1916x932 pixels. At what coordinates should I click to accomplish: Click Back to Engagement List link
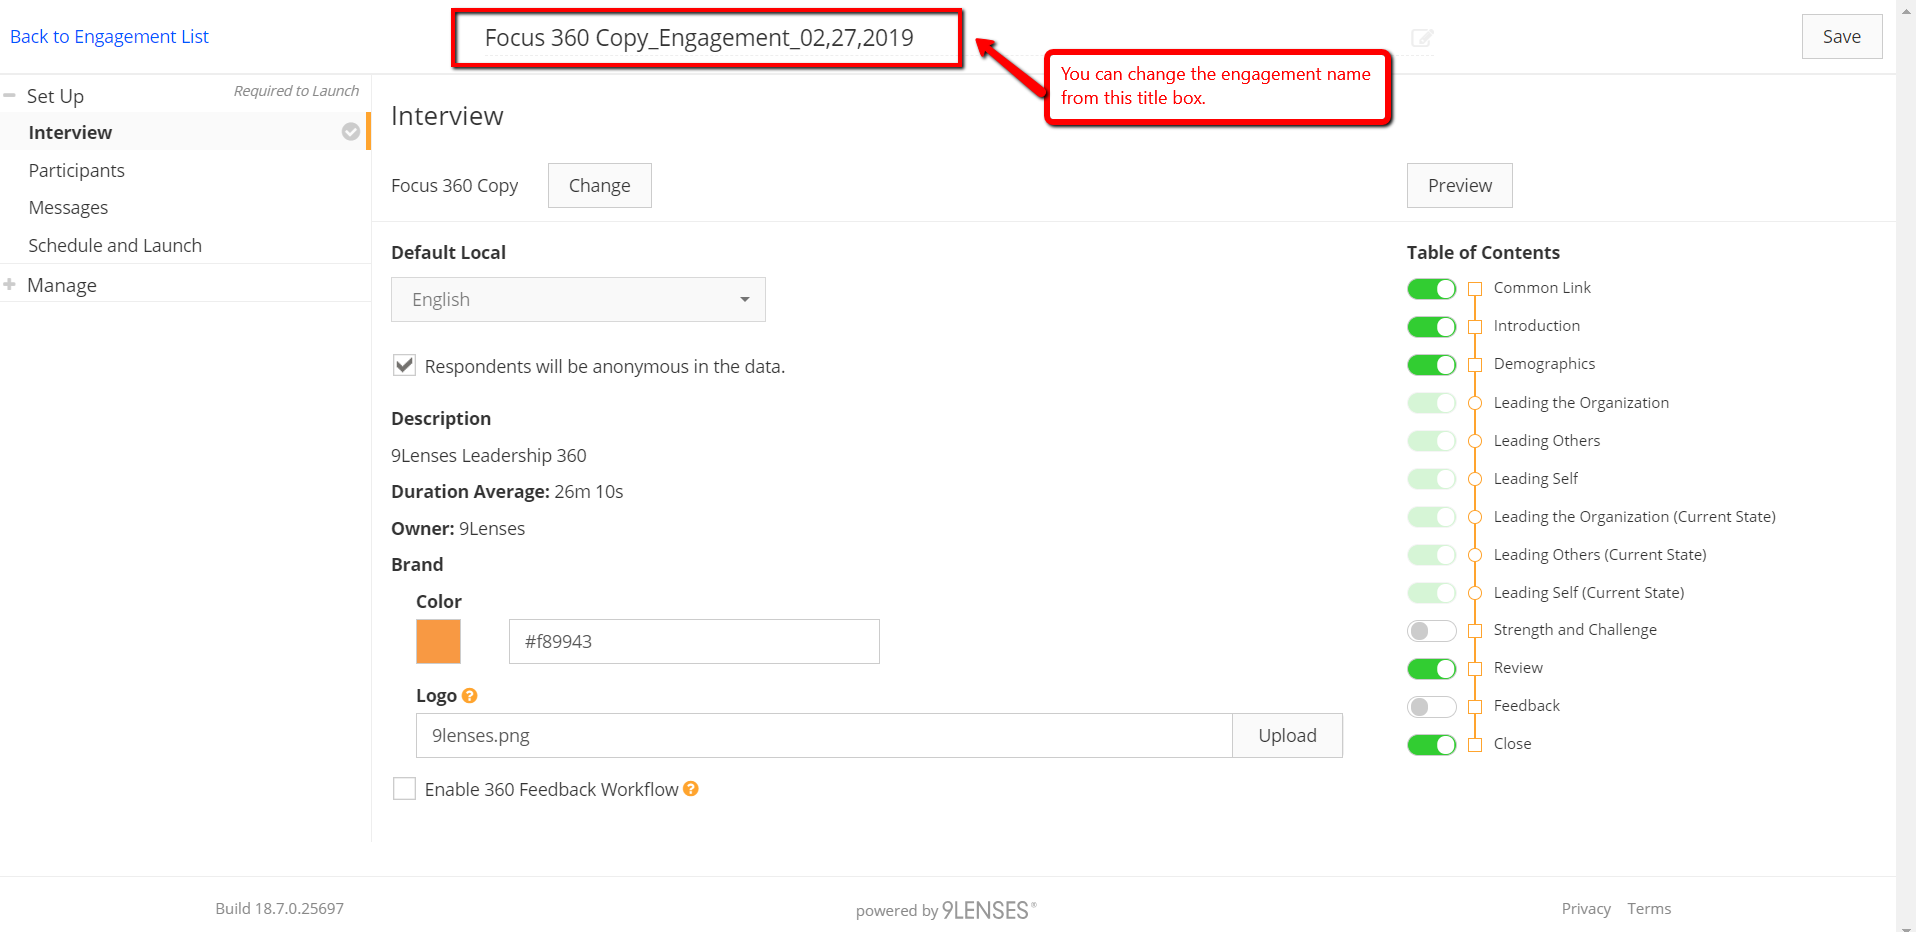109,37
